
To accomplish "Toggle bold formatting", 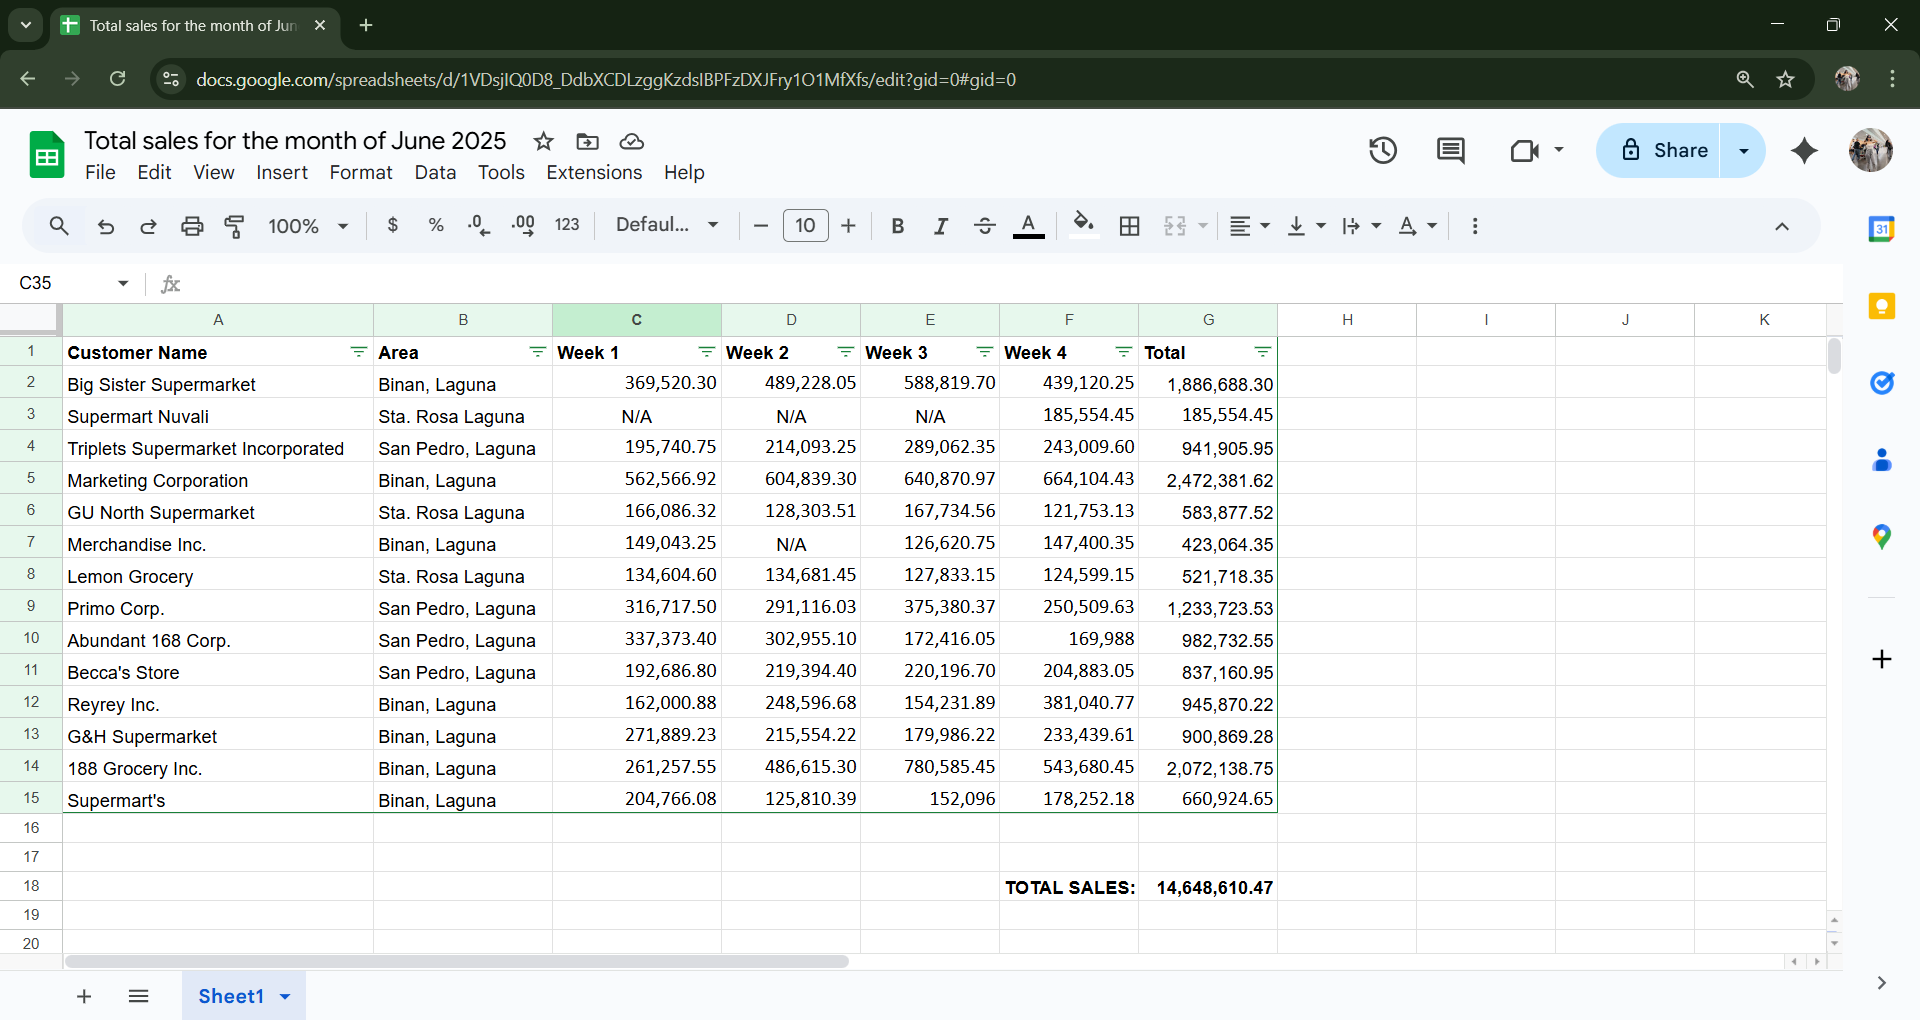I will pyautogui.click(x=897, y=226).
